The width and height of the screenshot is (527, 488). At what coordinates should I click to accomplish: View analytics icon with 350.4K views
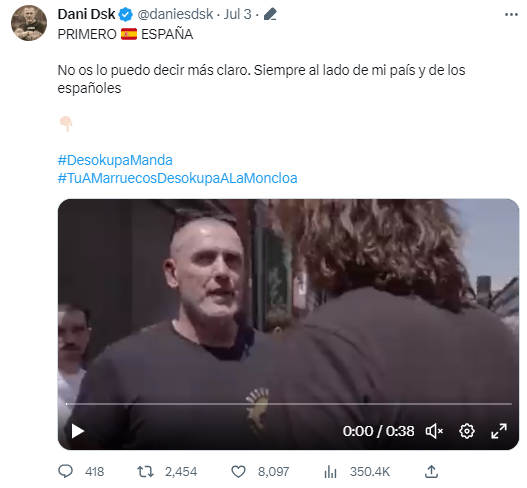[x=330, y=472]
